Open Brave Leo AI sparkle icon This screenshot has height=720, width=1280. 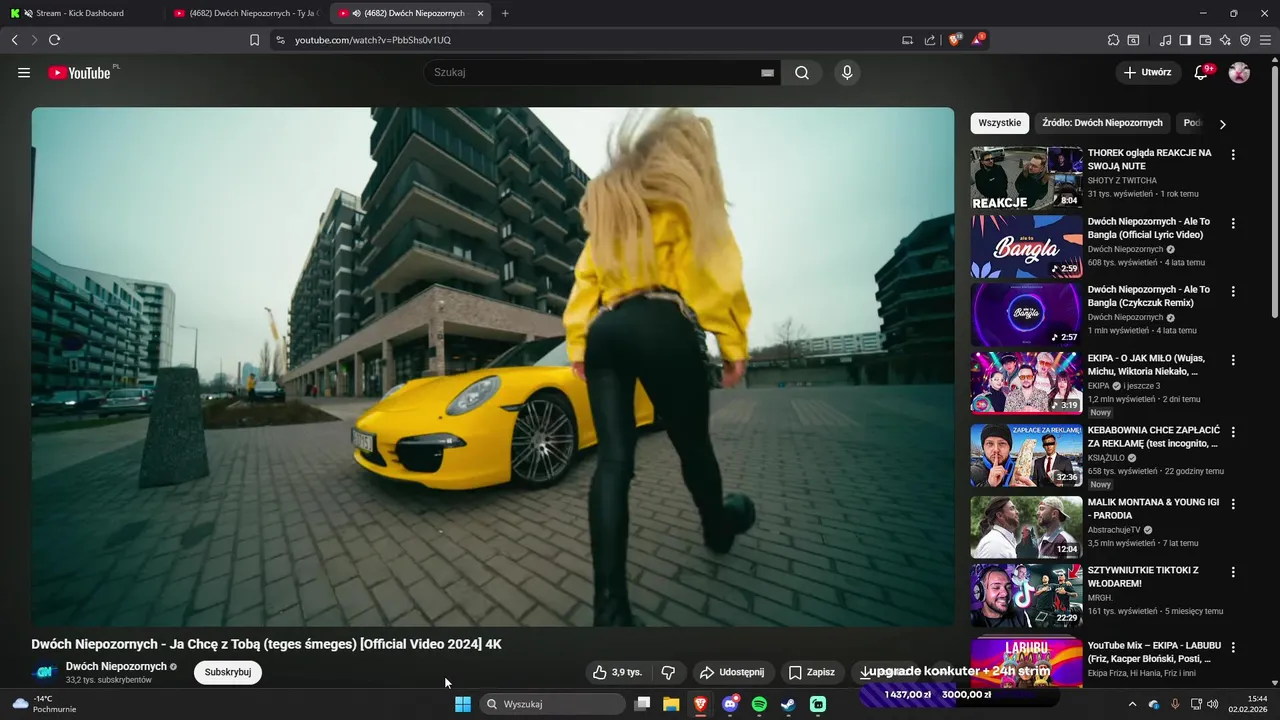click(1225, 40)
